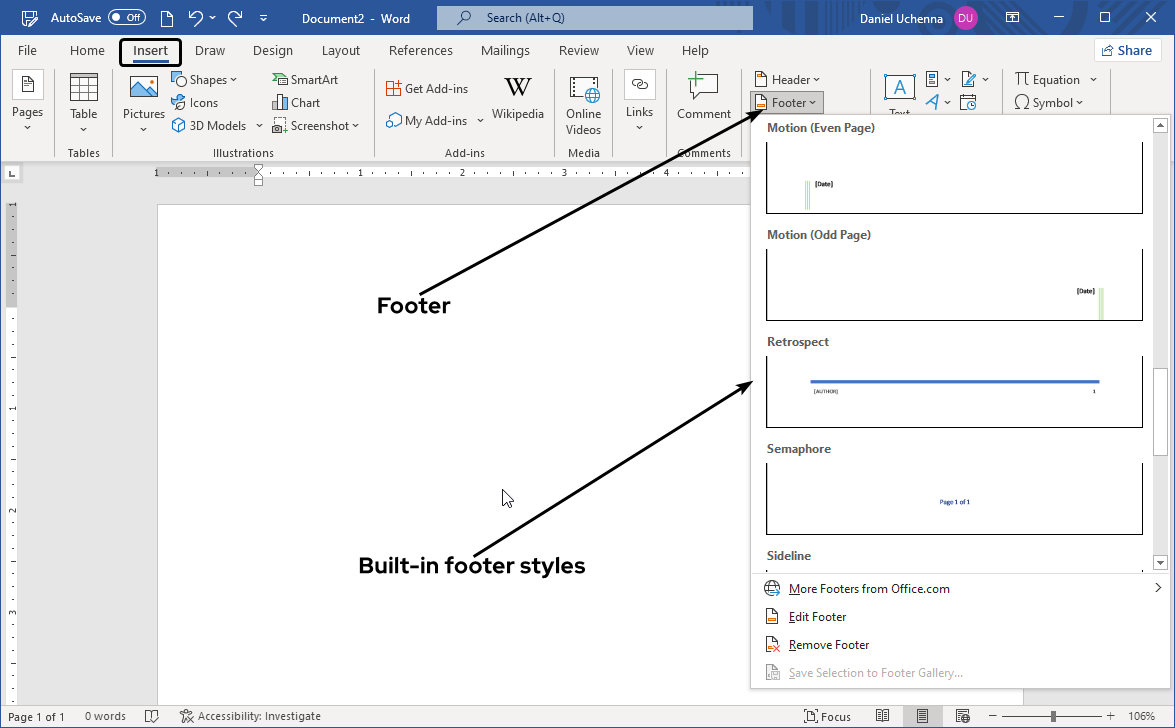
Task: Open the Draw ribbon tab
Action: (210, 50)
